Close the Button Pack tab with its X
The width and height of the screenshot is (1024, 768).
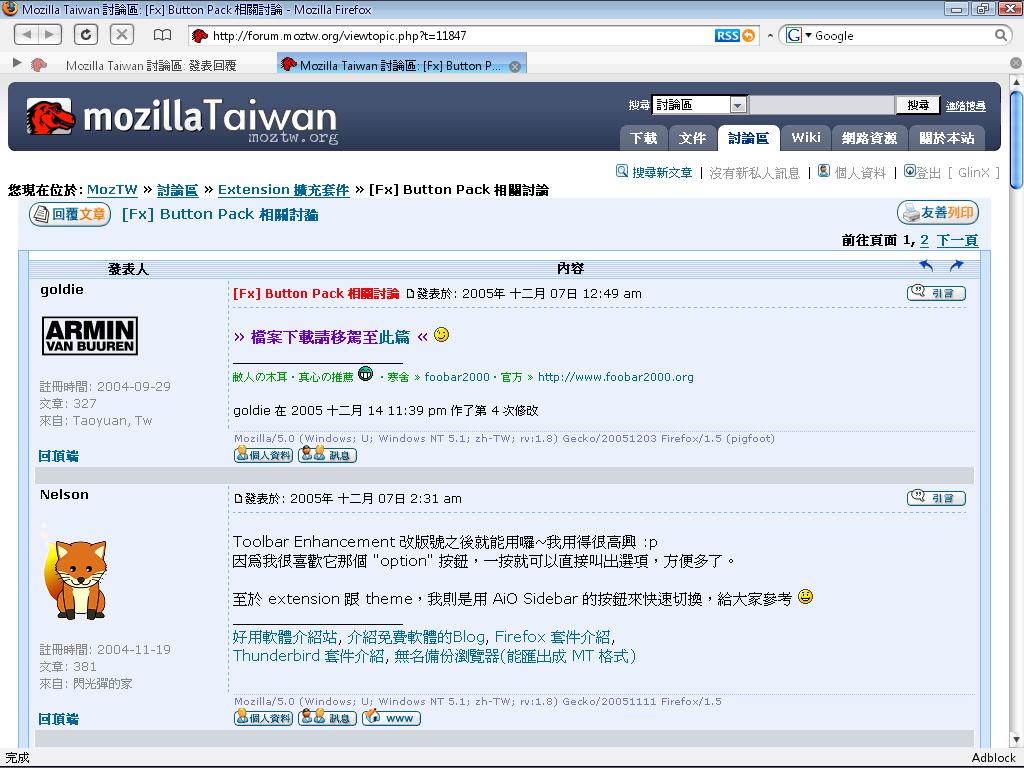515,66
